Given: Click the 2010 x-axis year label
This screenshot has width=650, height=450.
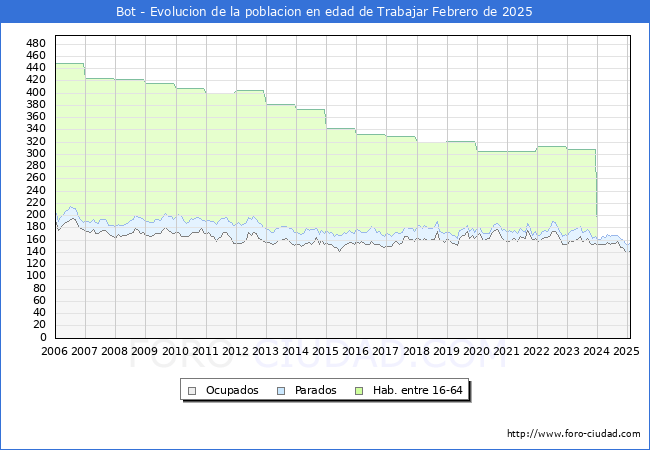Looking at the screenshot, I should 175,351.
